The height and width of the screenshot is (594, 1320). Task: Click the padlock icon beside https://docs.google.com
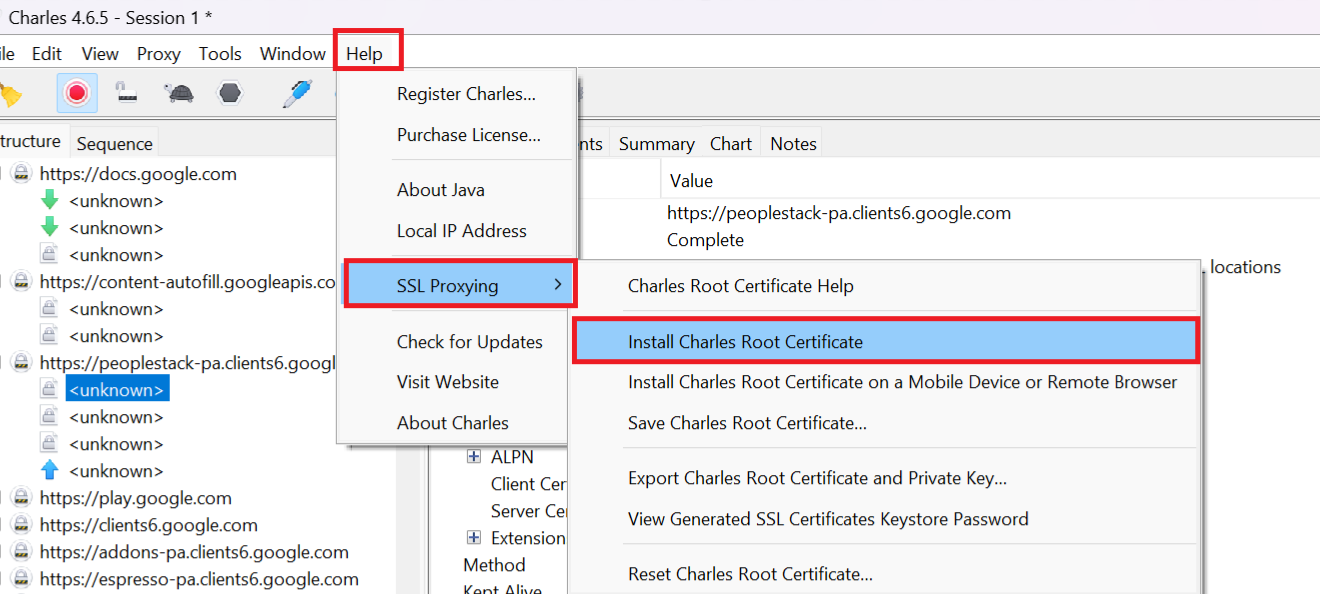click(x=21, y=174)
